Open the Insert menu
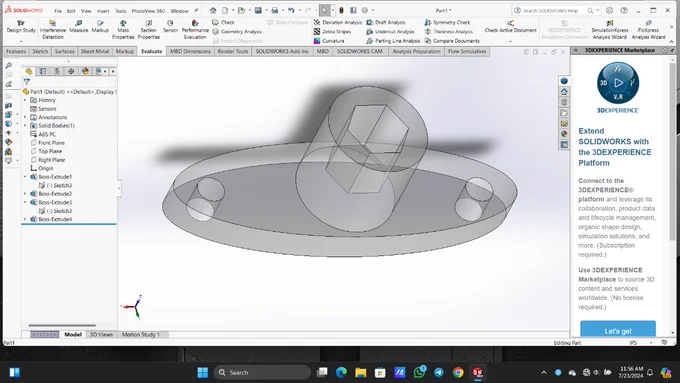 [x=103, y=11]
